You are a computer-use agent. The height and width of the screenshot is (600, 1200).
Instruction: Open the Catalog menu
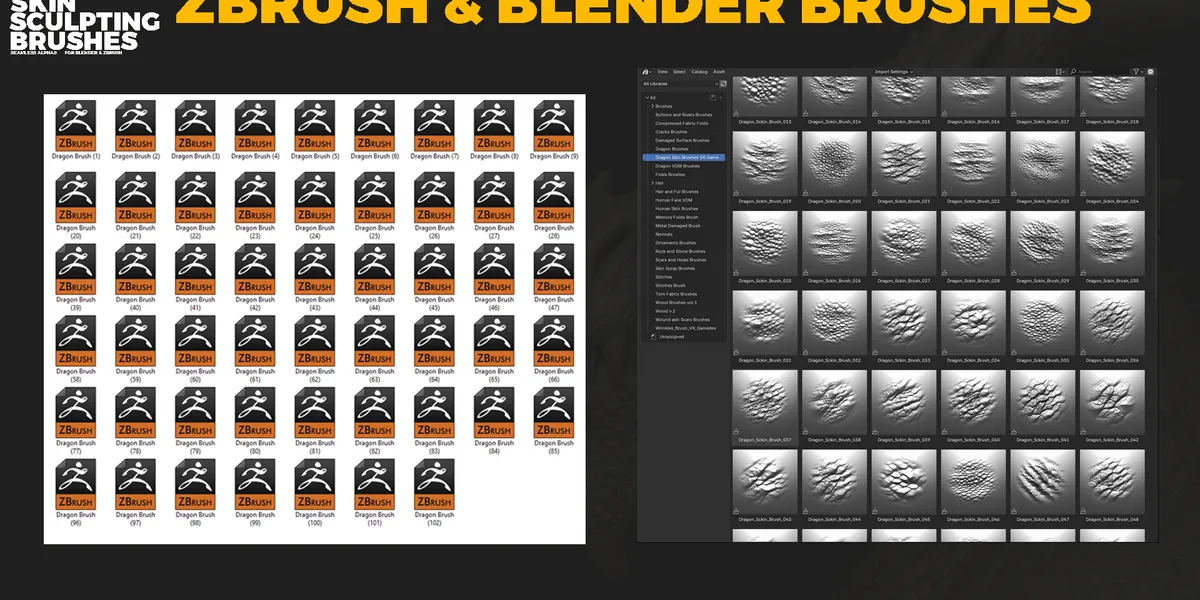click(x=698, y=70)
